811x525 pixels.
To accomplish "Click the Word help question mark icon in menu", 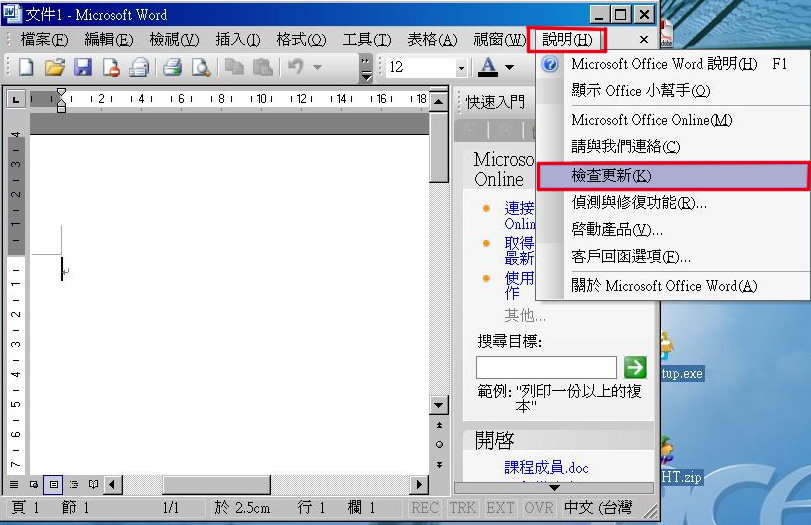I will click(x=550, y=64).
